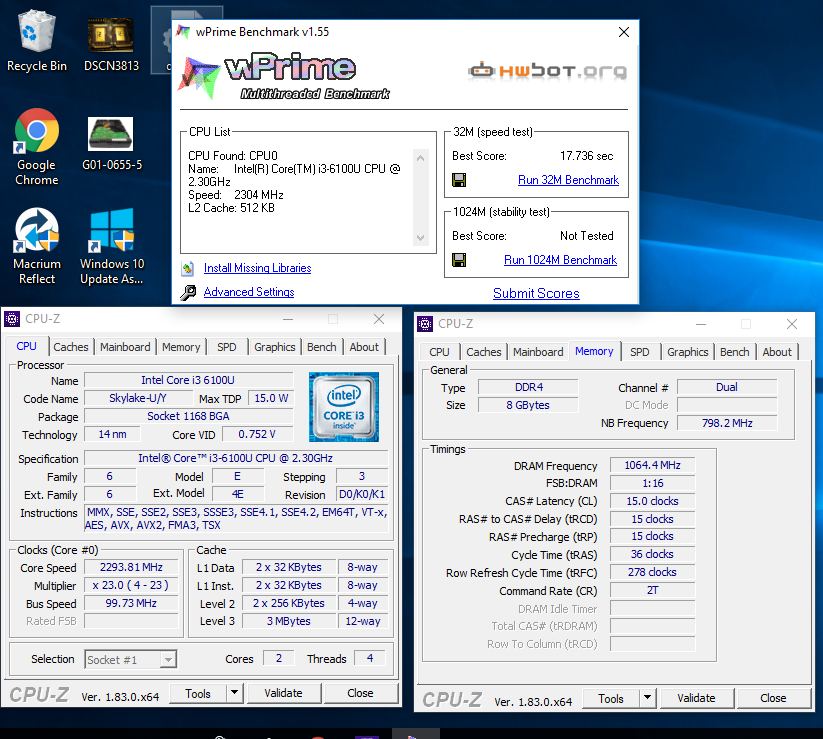Screen dimensions: 823x739
Task: Click Tools button in right CPU-Z window
Action: pyautogui.click(x=611, y=699)
